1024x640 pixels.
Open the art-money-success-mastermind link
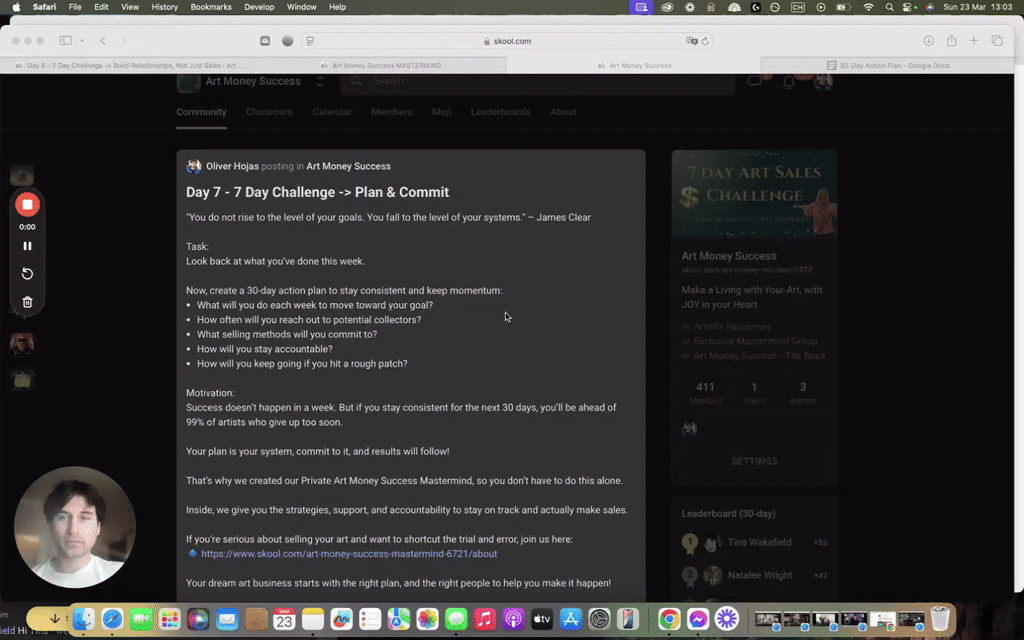[x=349, y=554]
